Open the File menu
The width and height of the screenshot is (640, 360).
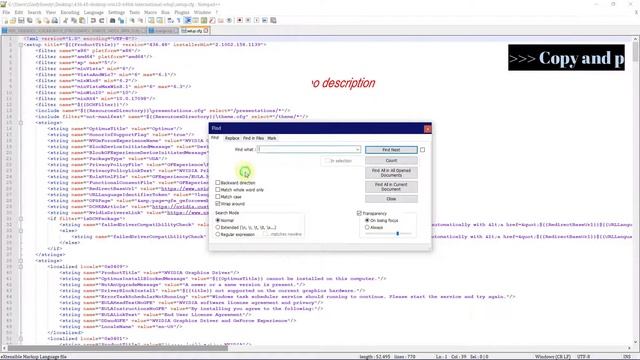click(x=6, y=12)
